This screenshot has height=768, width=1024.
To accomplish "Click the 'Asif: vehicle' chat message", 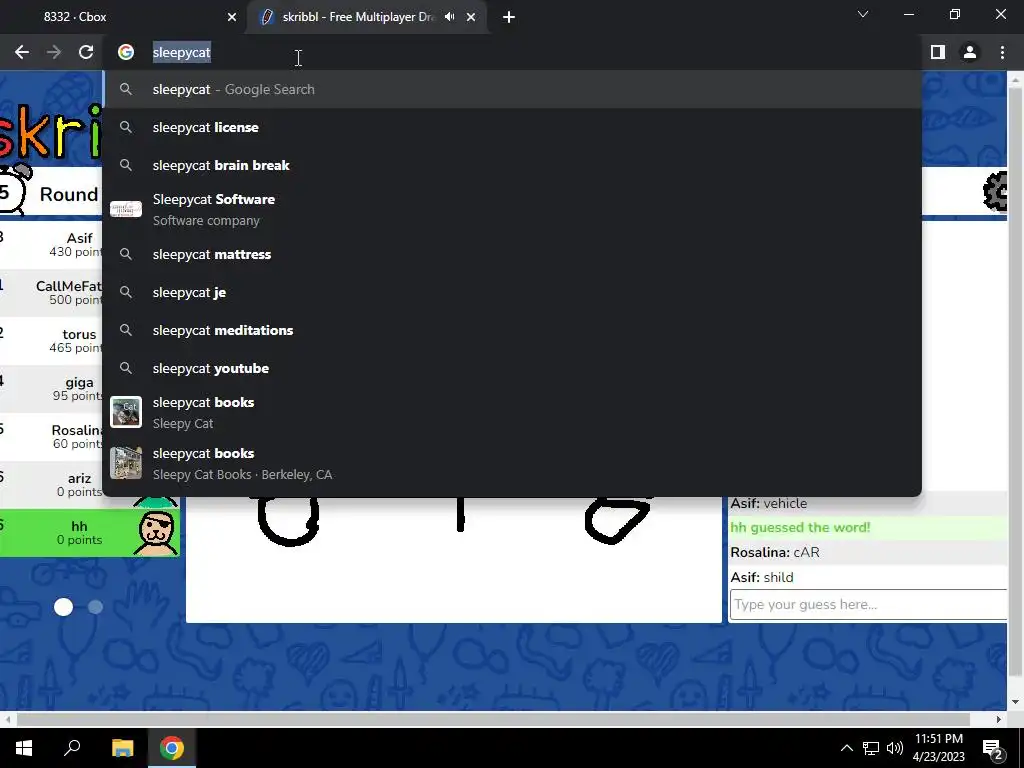I will click(x=868, y=504).
